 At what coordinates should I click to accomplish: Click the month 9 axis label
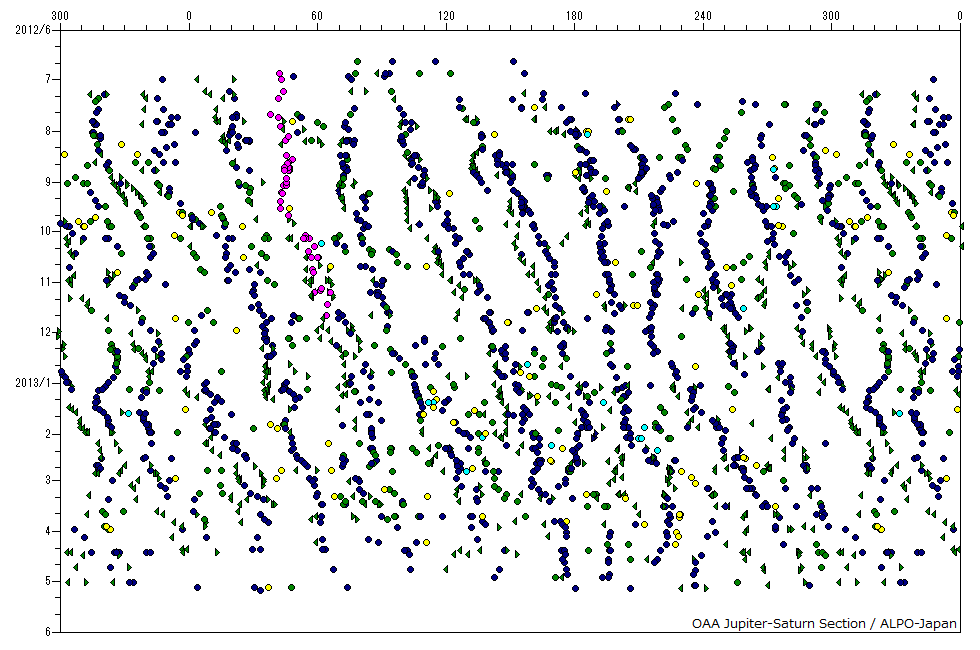[48, 182]
